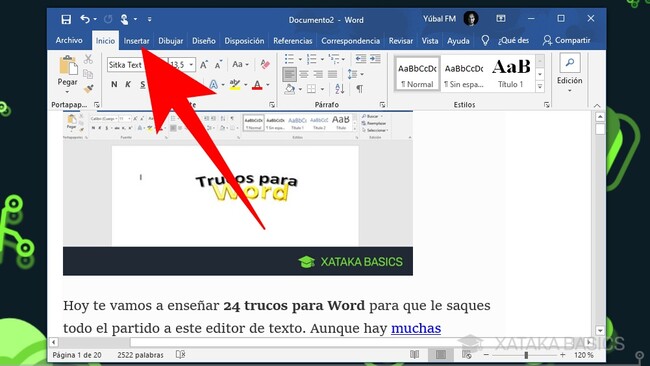This screenshot has width=650, height=366.
Task: Open Ribbon Display Options icon
Action: [501, 19]
